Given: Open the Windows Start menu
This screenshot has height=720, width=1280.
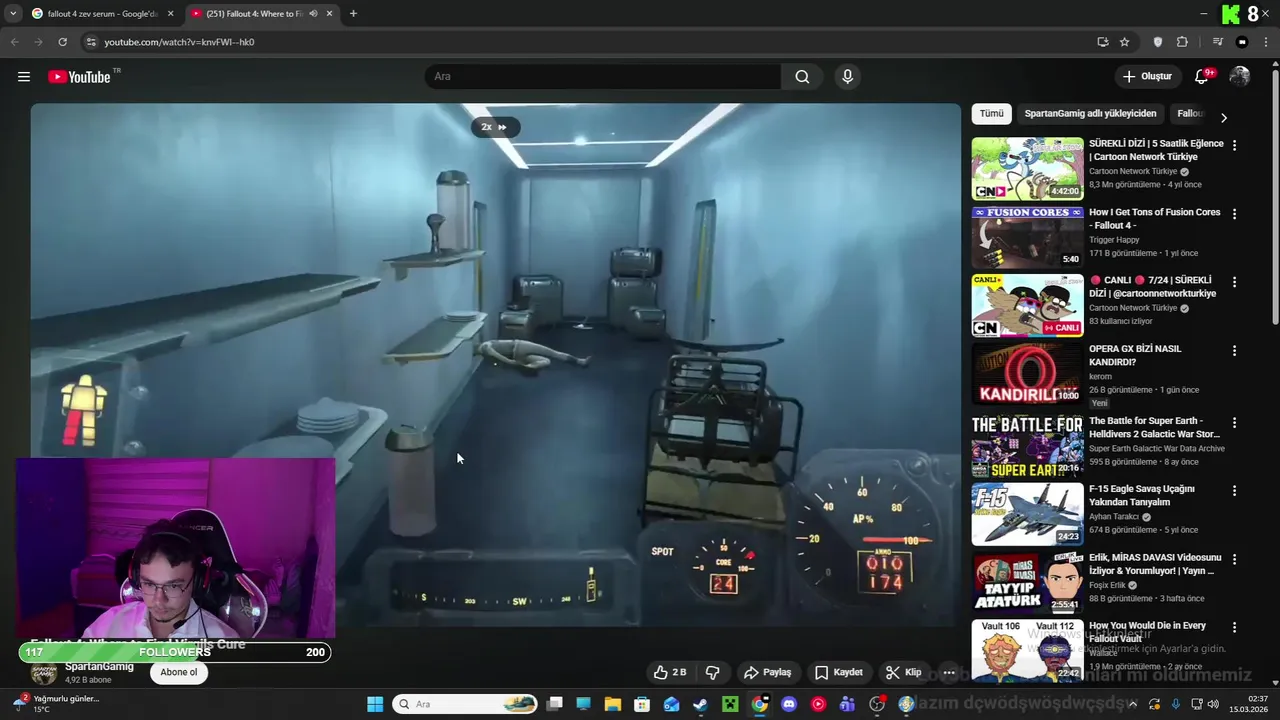Looking at the screenshot, I should (x=375, y=704).
